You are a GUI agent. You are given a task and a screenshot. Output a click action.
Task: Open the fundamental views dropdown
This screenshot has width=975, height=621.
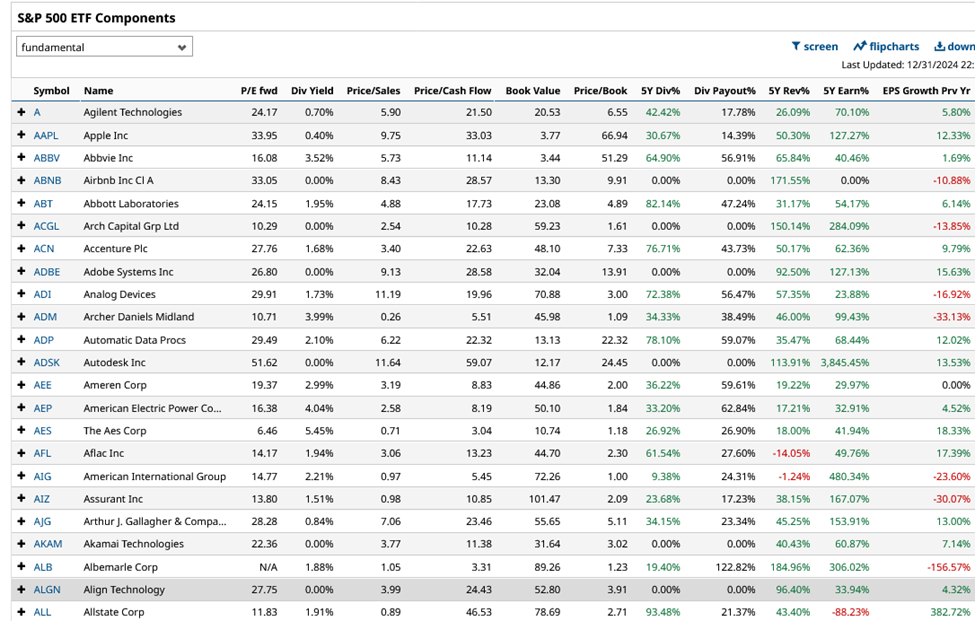pos(104,46)
